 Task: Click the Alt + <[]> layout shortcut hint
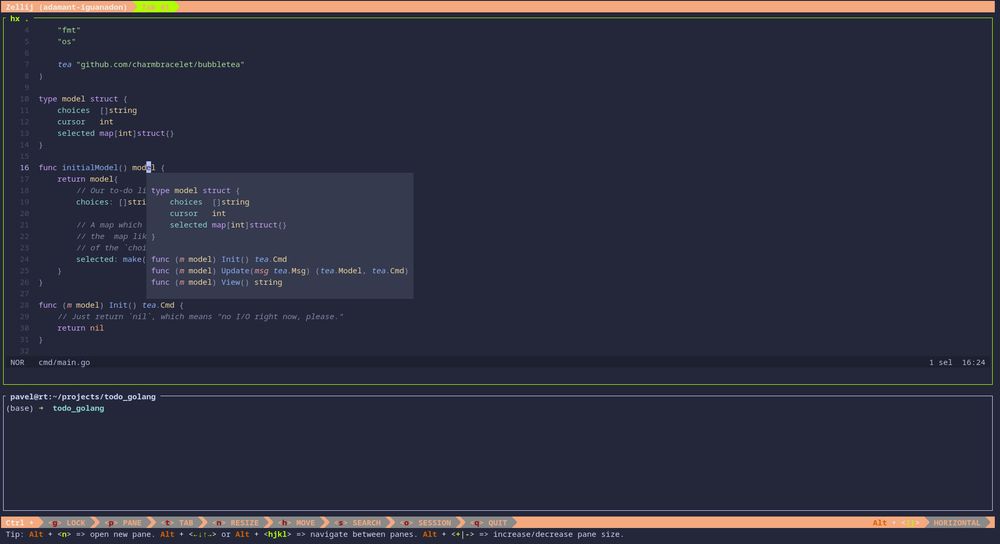coord(896,522)
